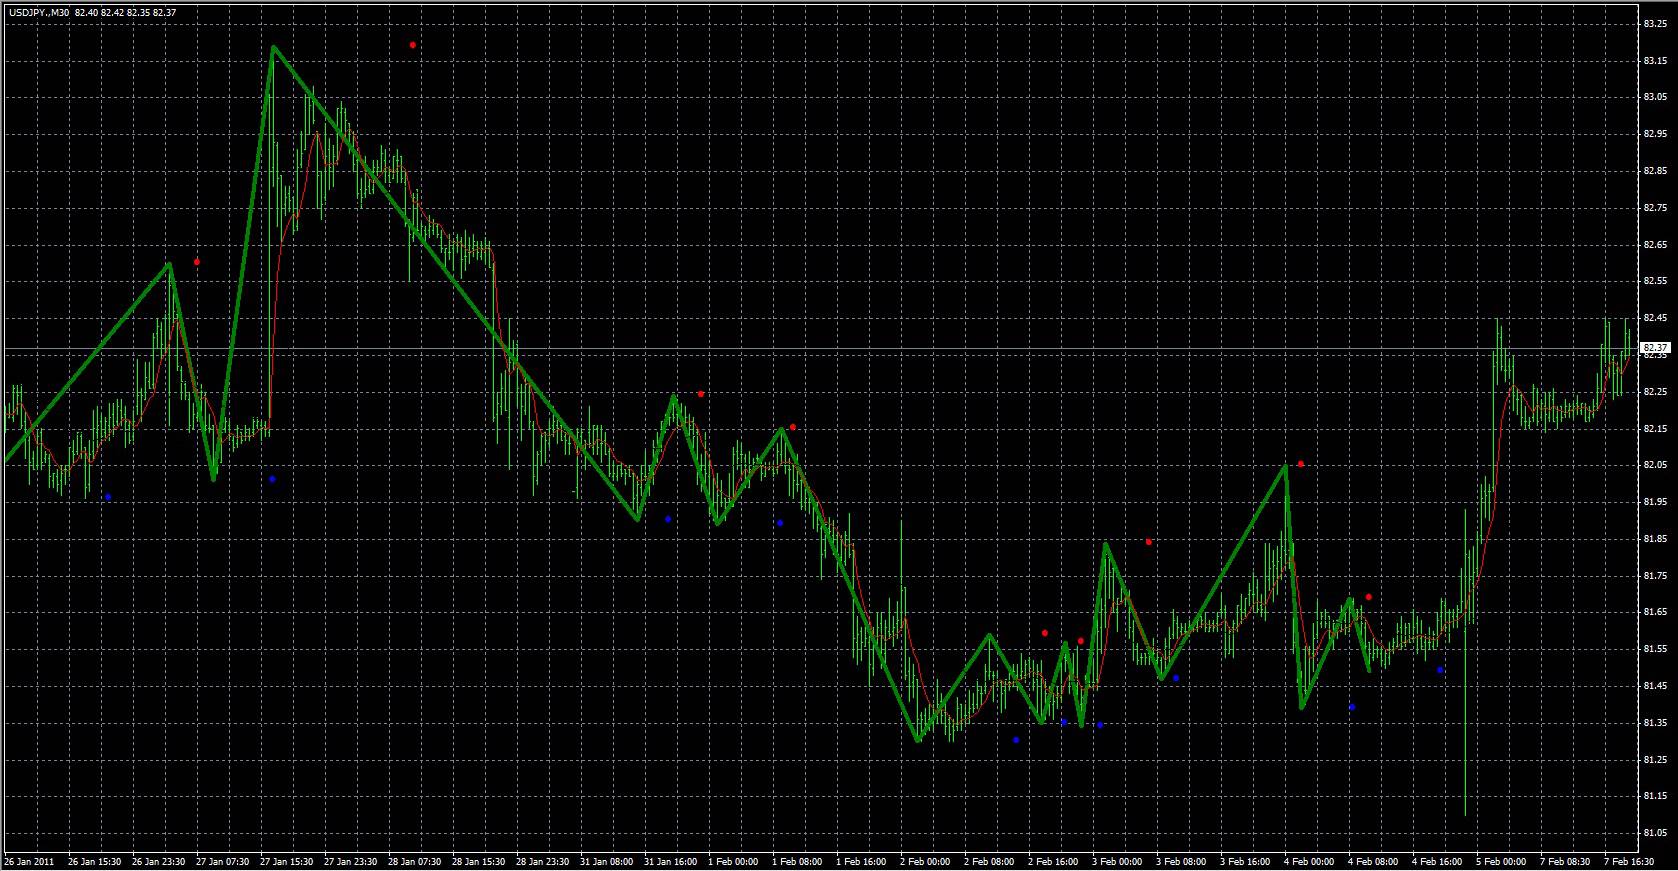
Task: Select the 31 Jan 16:00 time label
Action: [672, 861]
